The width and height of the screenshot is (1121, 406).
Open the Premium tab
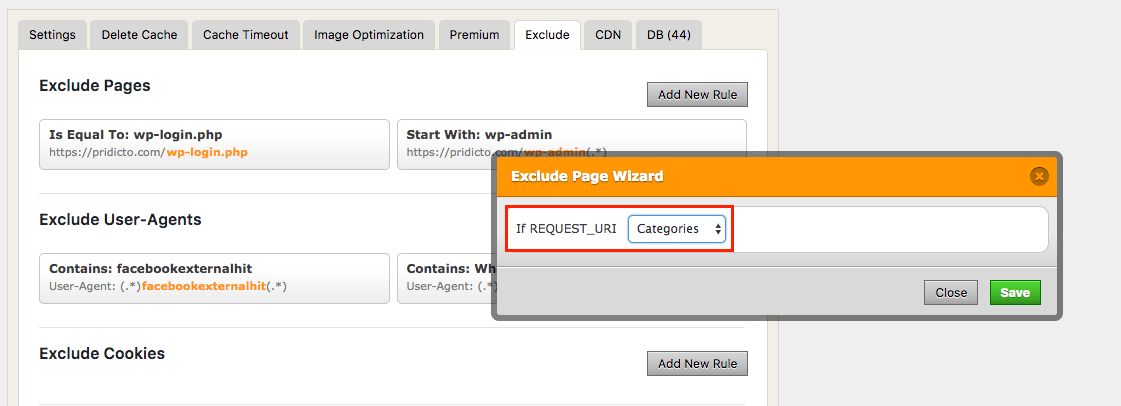[x=474, y=35]
